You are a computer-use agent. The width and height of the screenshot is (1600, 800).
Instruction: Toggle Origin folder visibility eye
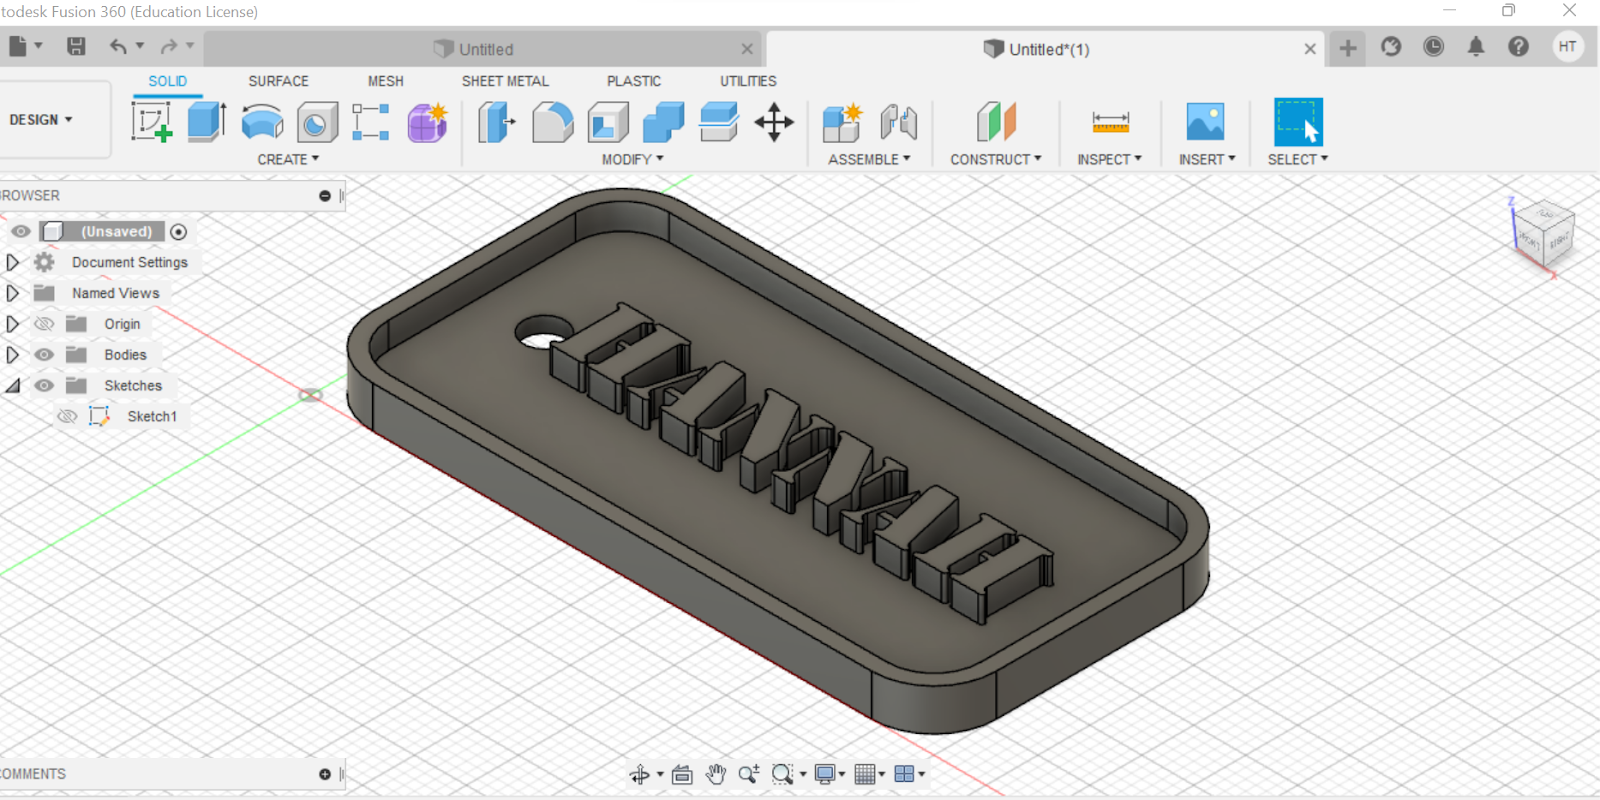(44, 324)
